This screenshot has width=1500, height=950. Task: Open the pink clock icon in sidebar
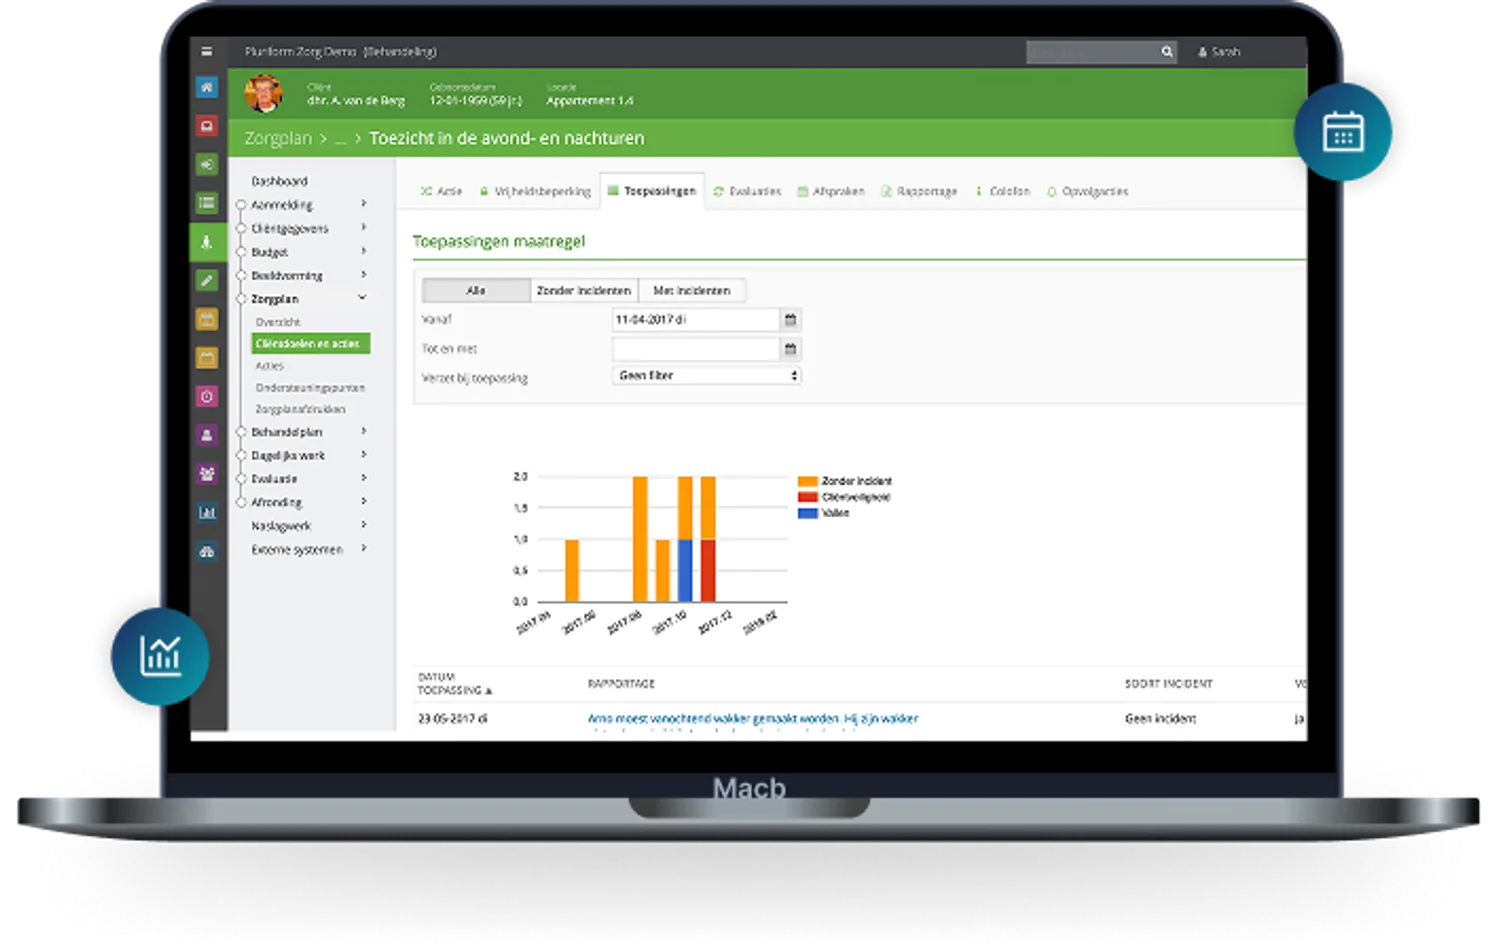(207, 397)
